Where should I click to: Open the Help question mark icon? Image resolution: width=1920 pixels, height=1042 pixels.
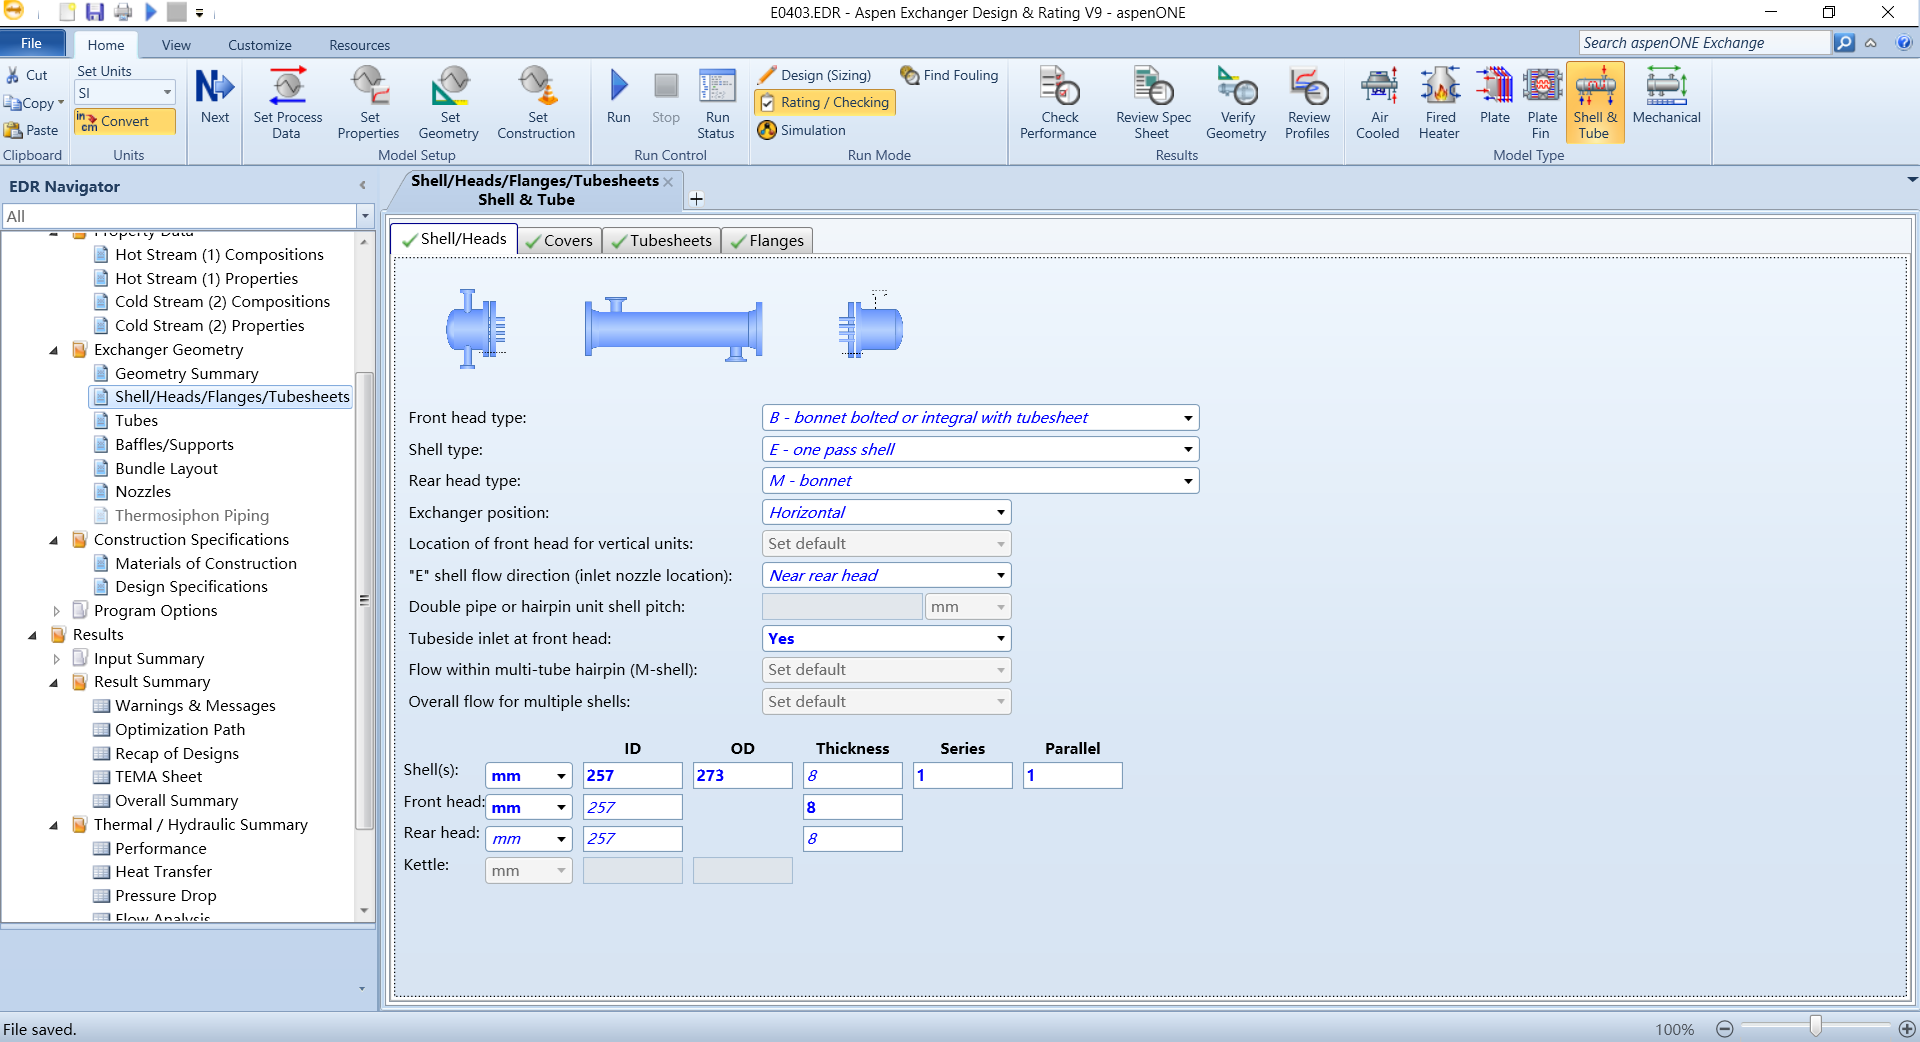1904,43
